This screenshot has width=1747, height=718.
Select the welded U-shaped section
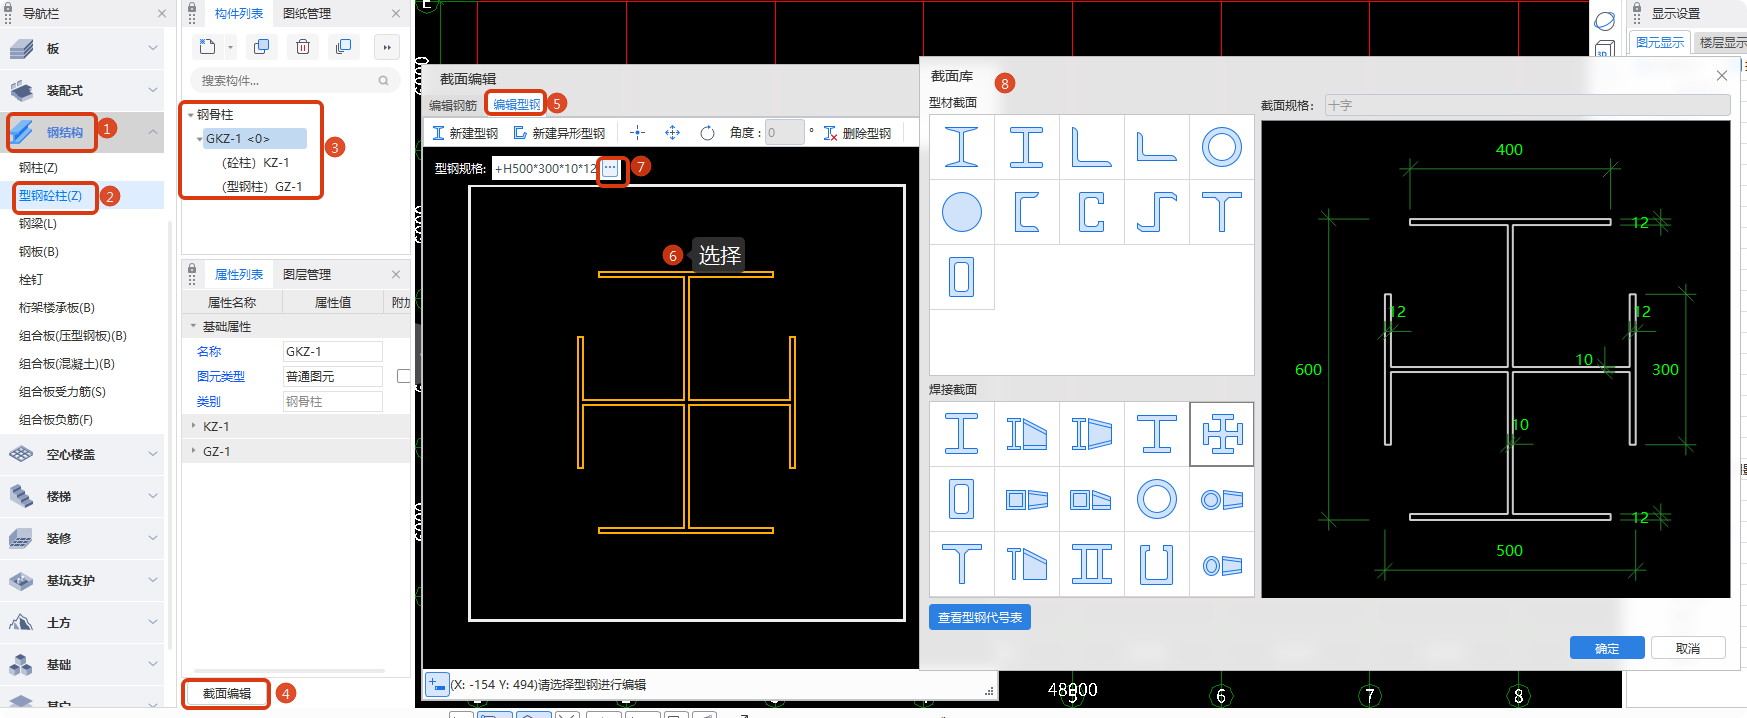(x=1157, y=564)
